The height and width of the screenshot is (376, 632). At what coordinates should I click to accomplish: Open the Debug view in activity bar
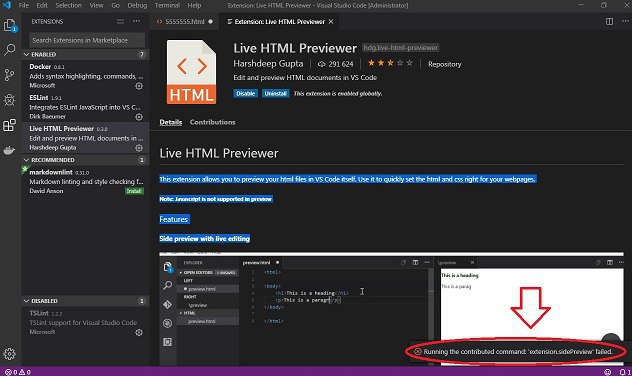tap(9, 100)
